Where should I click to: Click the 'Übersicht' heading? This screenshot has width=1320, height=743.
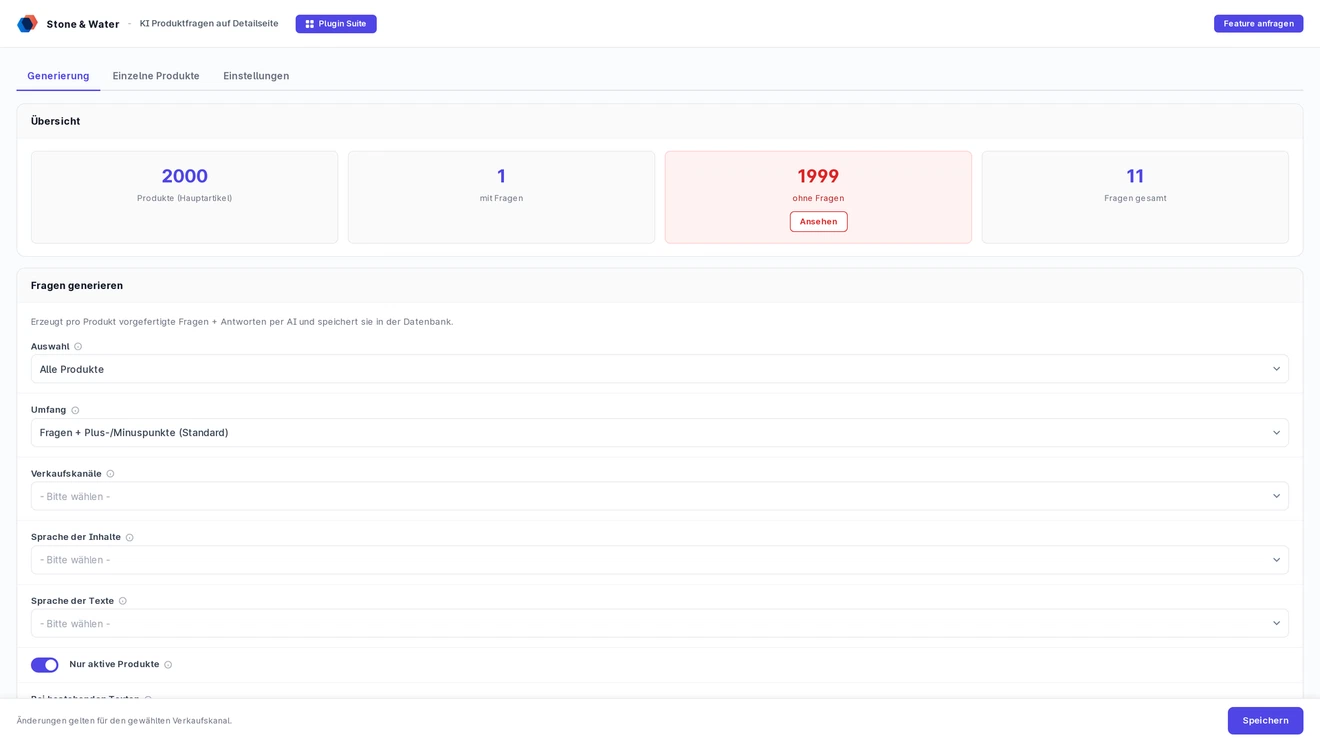click(x=55, y=121)
